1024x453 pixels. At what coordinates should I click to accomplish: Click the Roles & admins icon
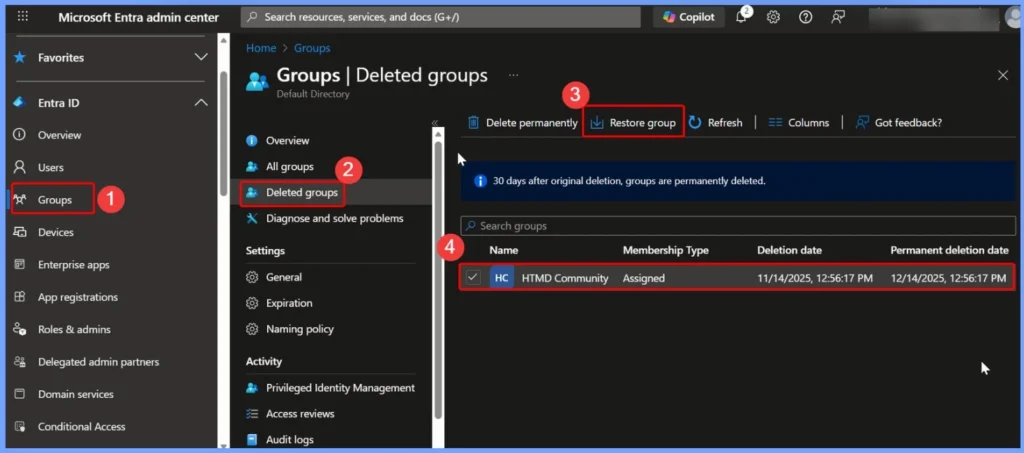click(x=20, y=329)
